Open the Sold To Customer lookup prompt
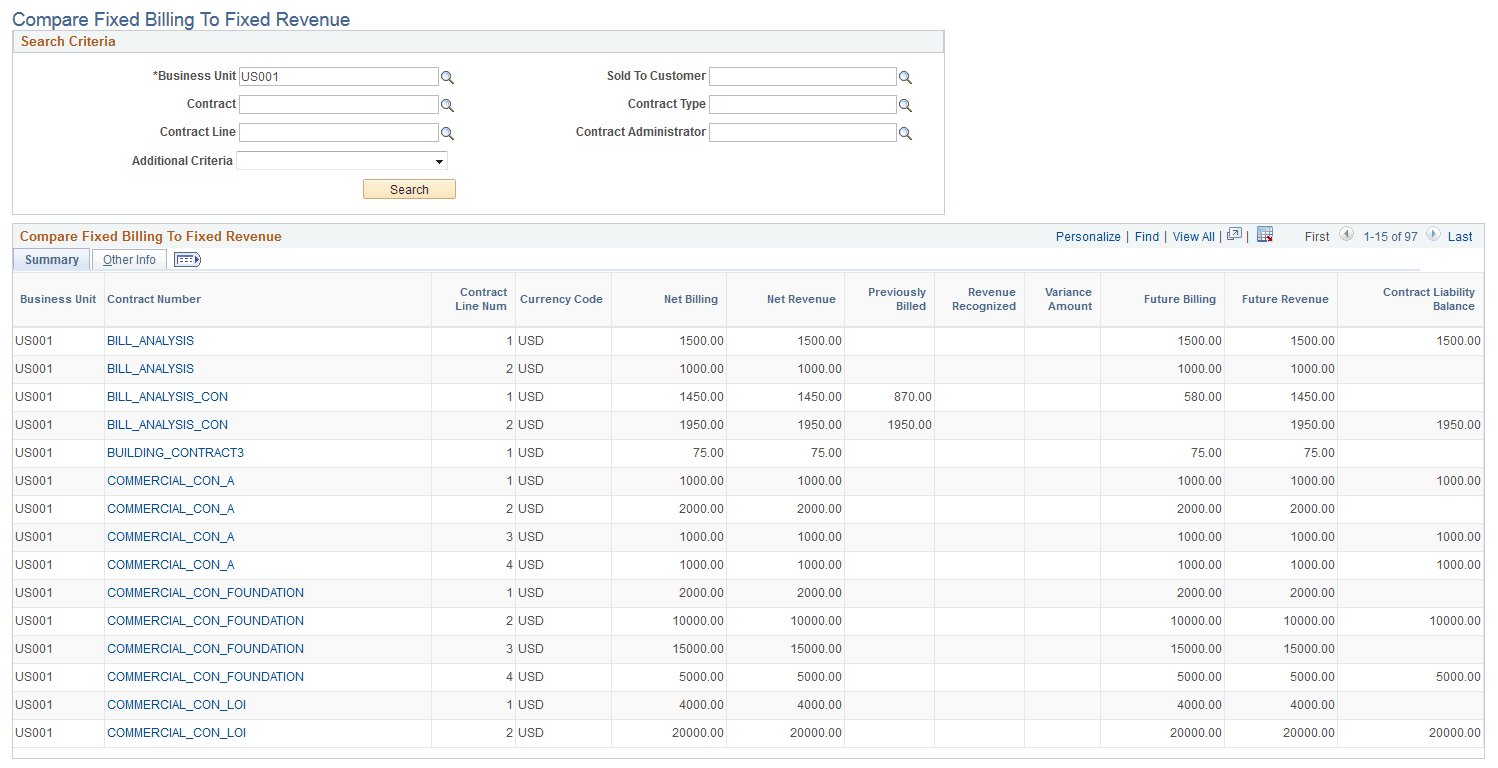This screenshot has width=1498, height=768. [906, 76]
